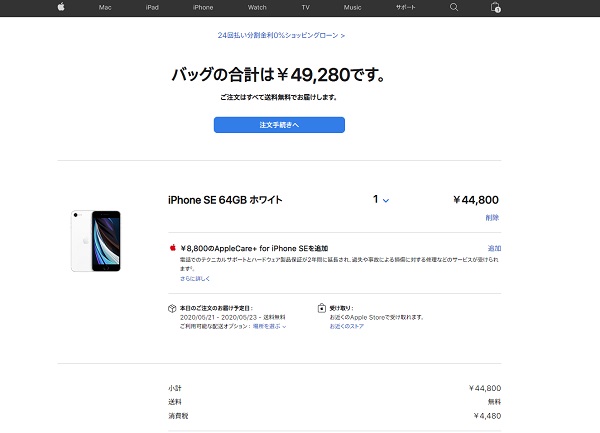Expand the delivery location selector dropdown

tap(269, 326)
